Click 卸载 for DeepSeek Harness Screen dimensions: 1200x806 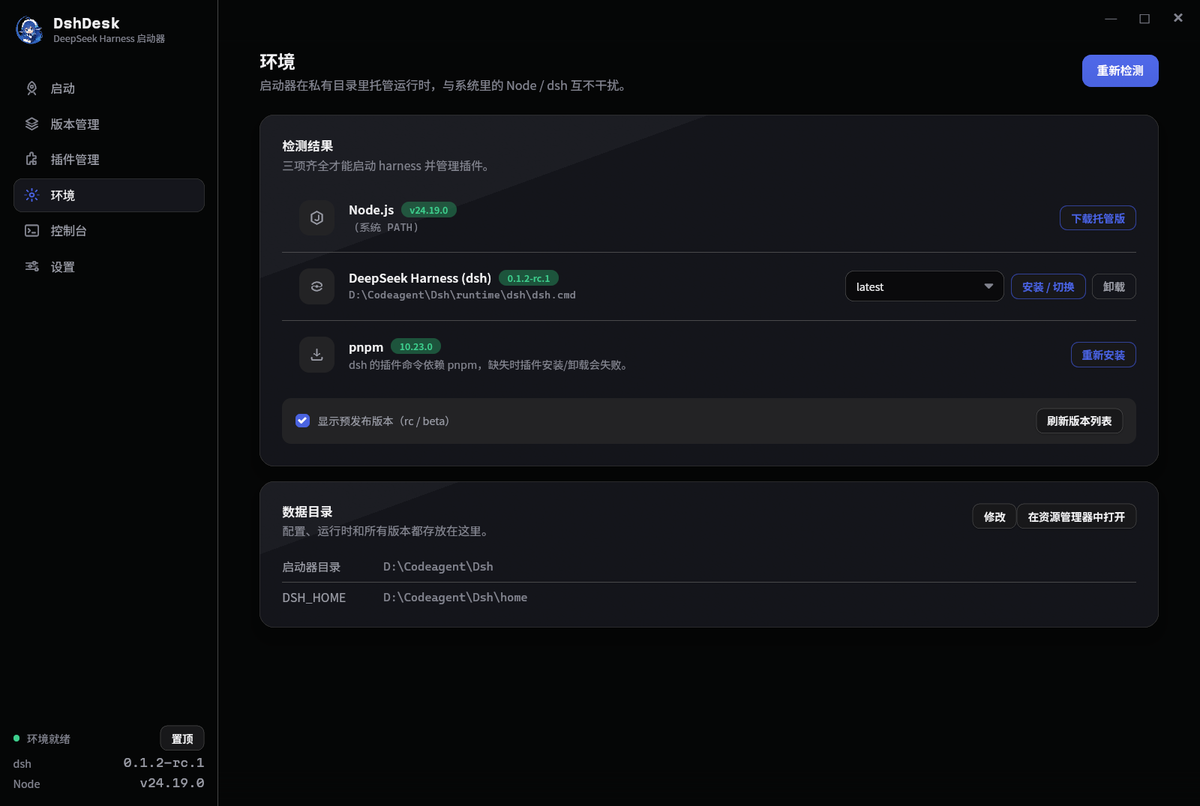[x=1114, y=286]
